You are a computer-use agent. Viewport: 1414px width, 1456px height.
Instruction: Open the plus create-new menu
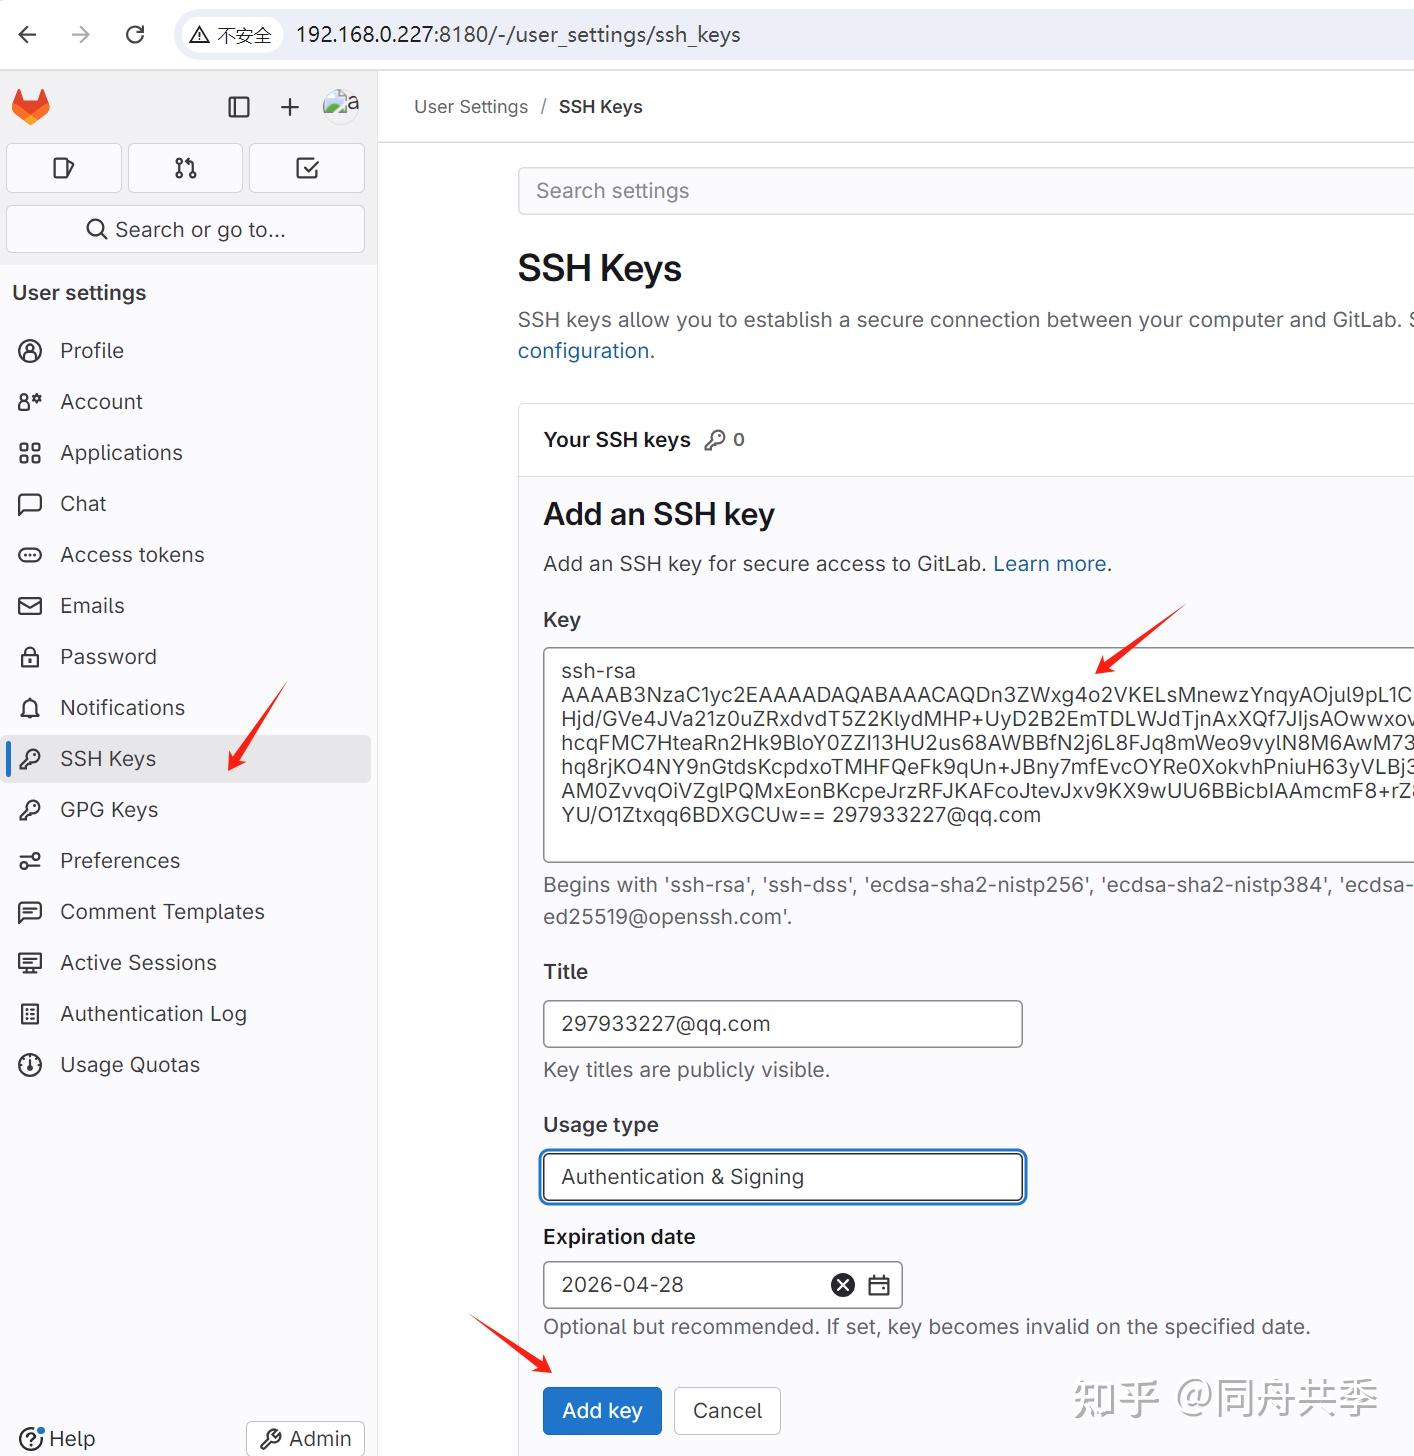click(290, 107)
